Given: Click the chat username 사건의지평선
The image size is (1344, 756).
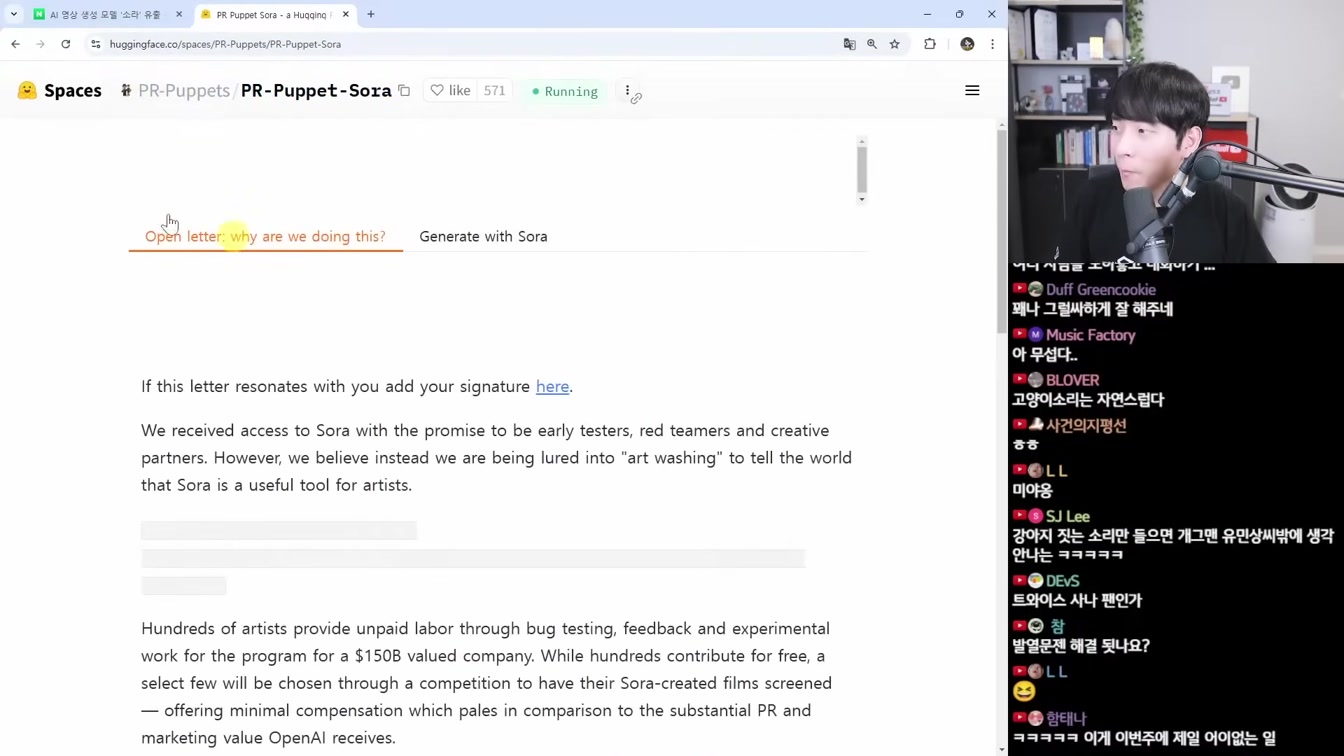Looking at the screenshot, I should click(1086, 425).
